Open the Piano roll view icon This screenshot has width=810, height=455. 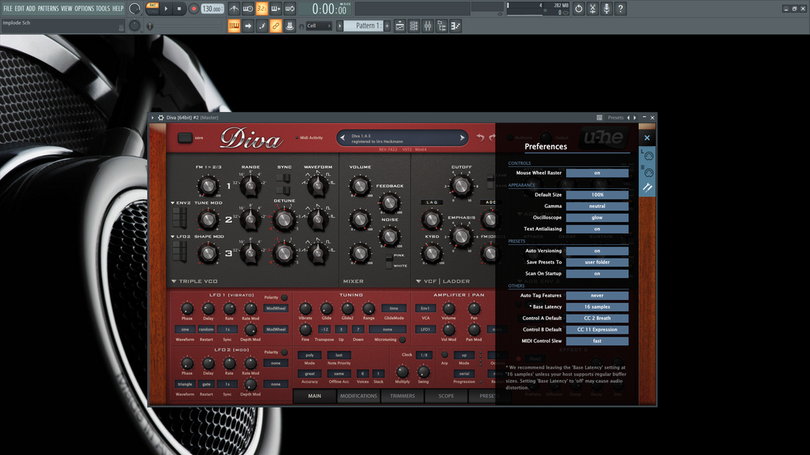tap(456, 26)
